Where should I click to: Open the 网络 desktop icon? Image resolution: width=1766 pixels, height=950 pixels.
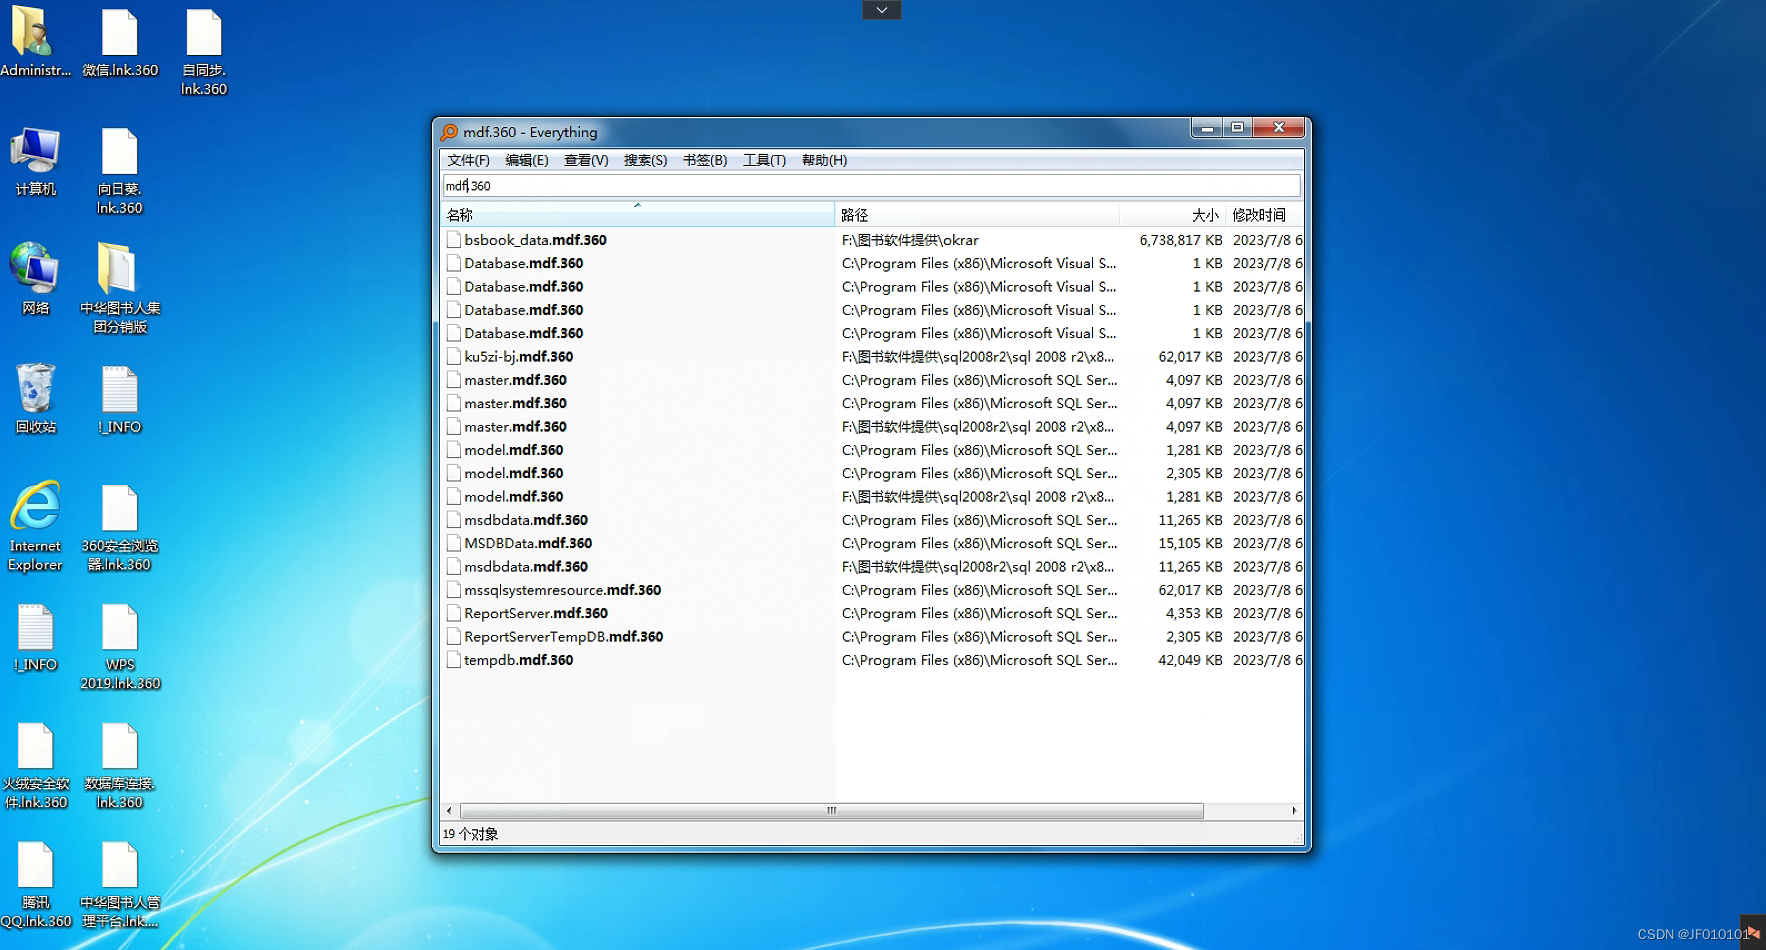[35, 279]
